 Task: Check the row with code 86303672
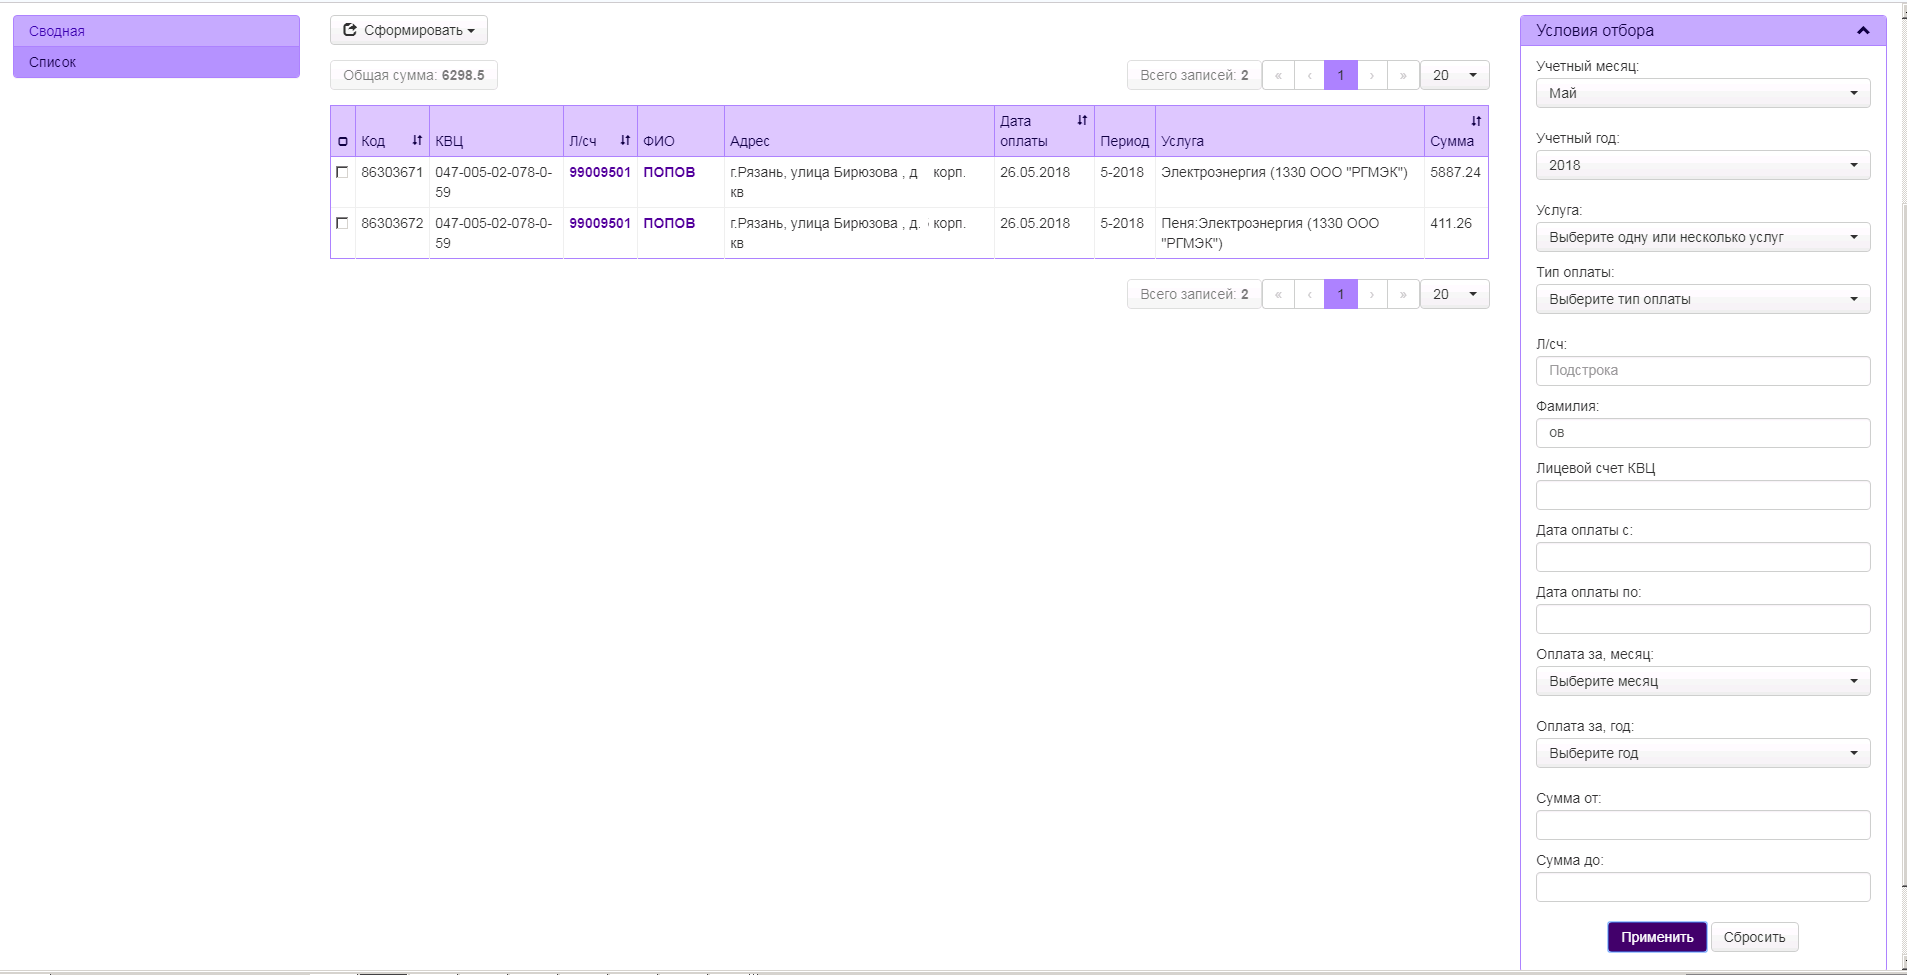[342, 223]
